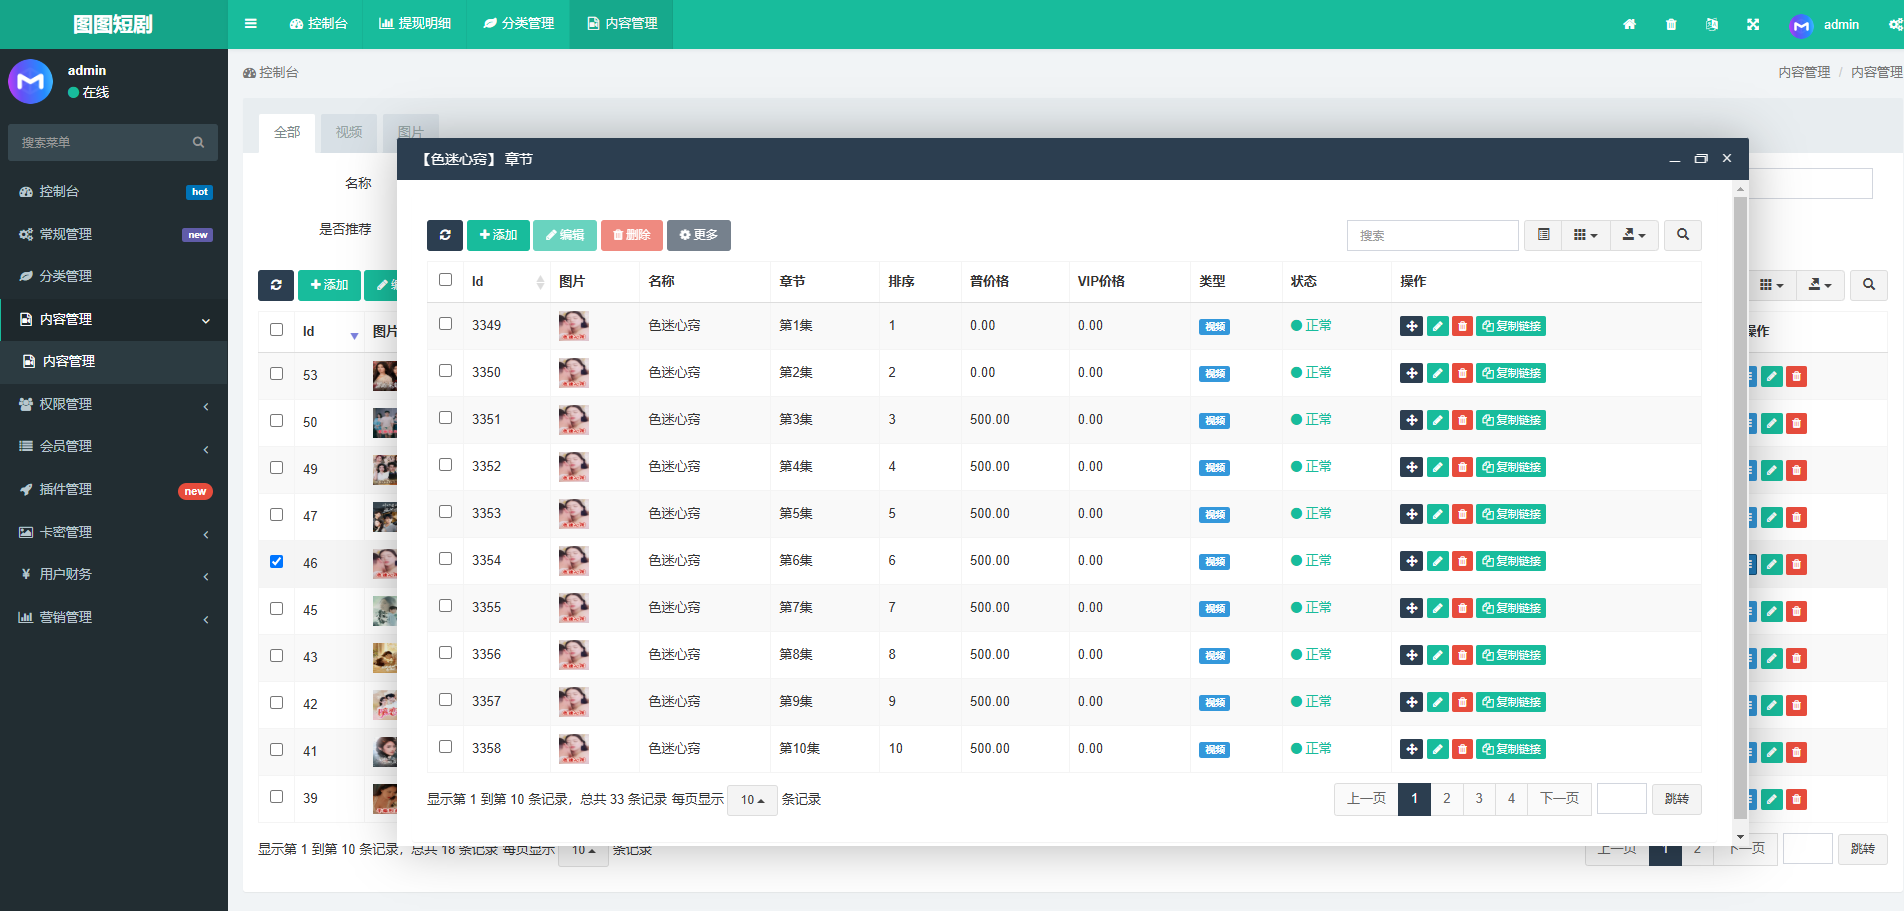Image resolution: width=1904 pixels, height=911 pixels.
Task: Click 复制链接 button for row 3358
Action: click(1511, 749)
